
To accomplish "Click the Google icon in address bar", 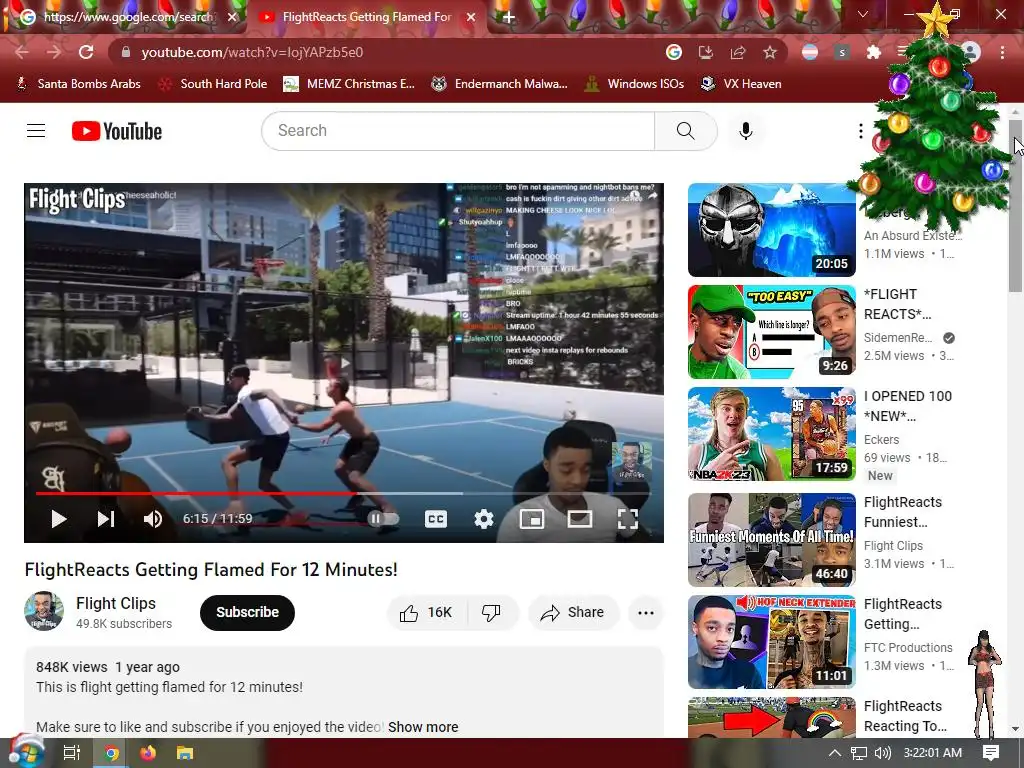I will 674,52.
